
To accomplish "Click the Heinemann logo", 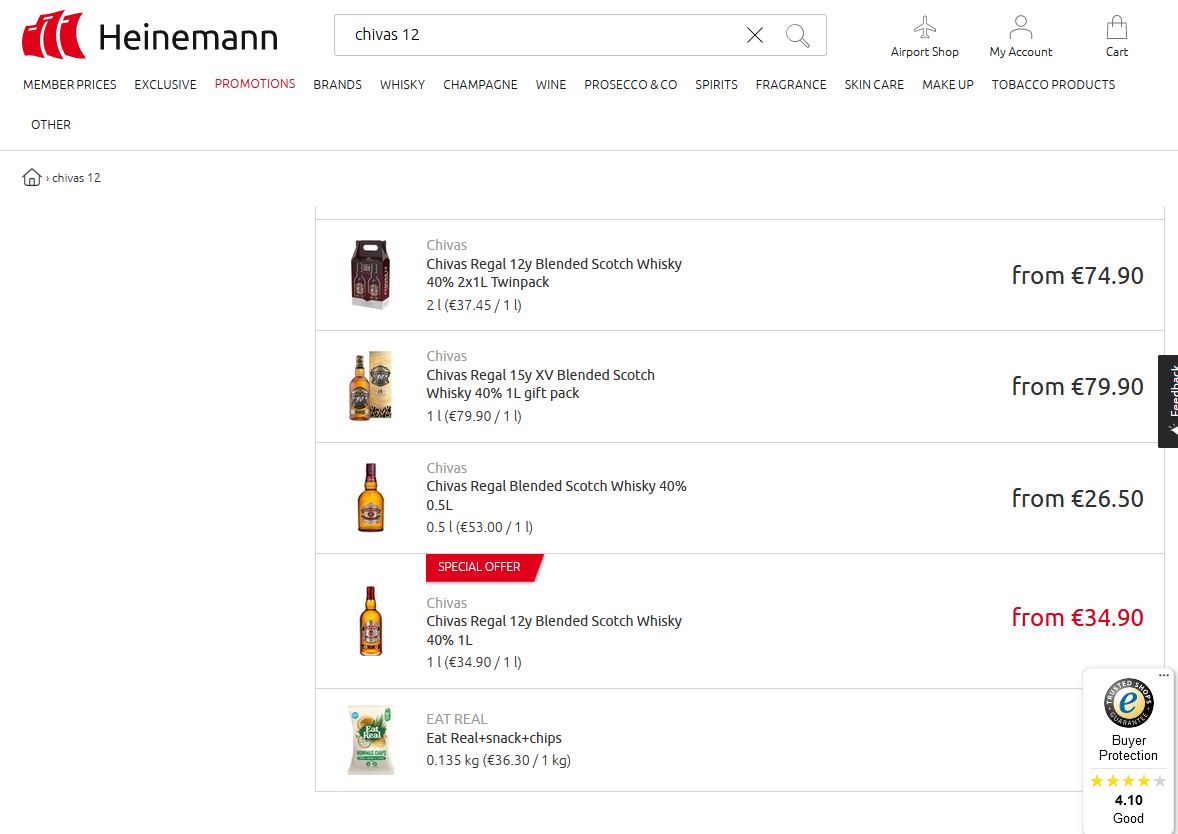I will [150, 35].
